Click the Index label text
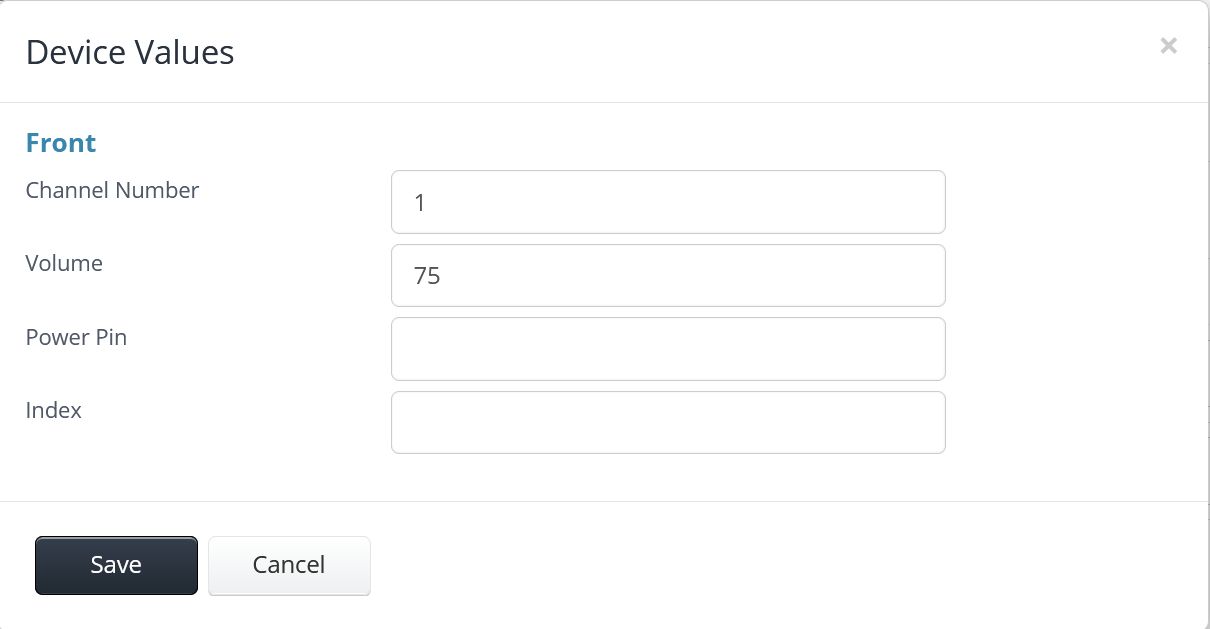The width and height of the screenshot is (1210, 629). click(x=54, y=410)
